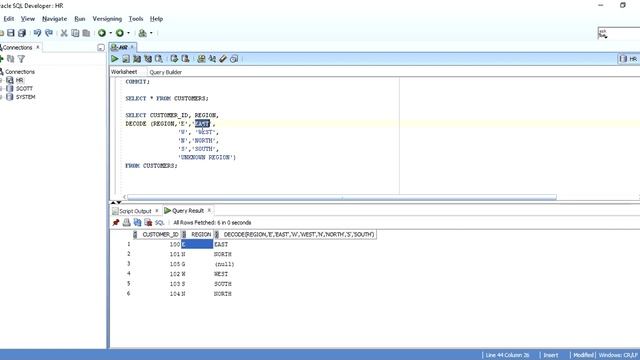Click the search field at top right
The image size is (640, 360).
619,33
